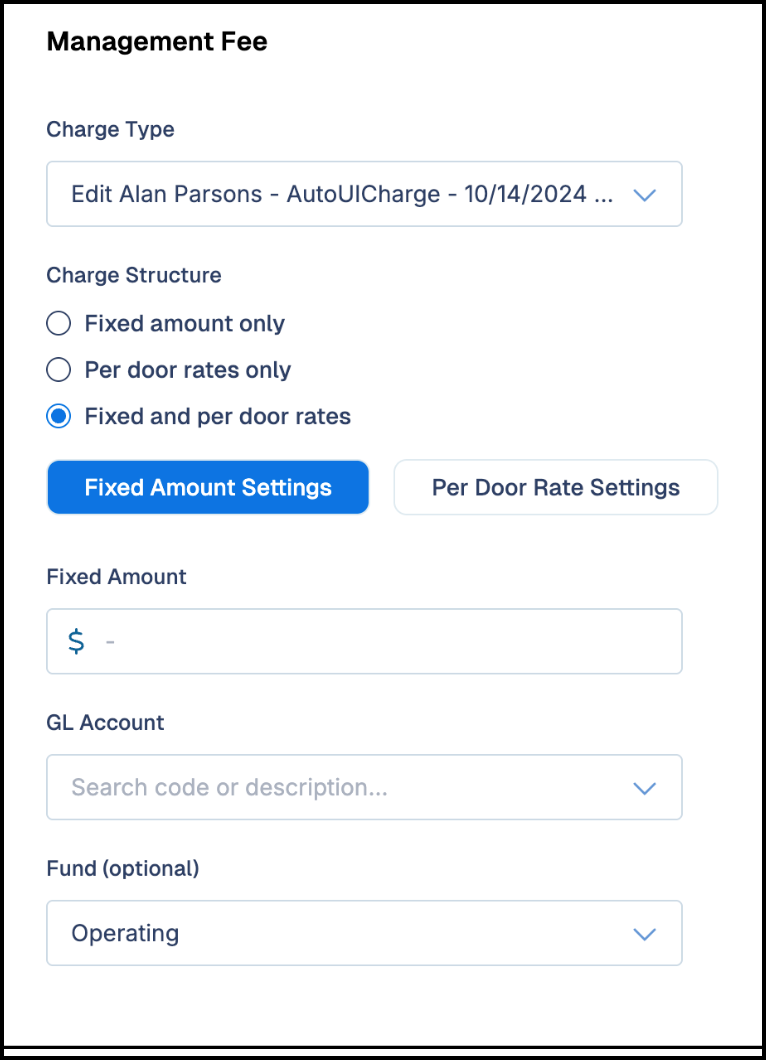Expand the Fund dropdown showing Operating
This screenshot has width=766, height=1060.
tap(364, 933)
